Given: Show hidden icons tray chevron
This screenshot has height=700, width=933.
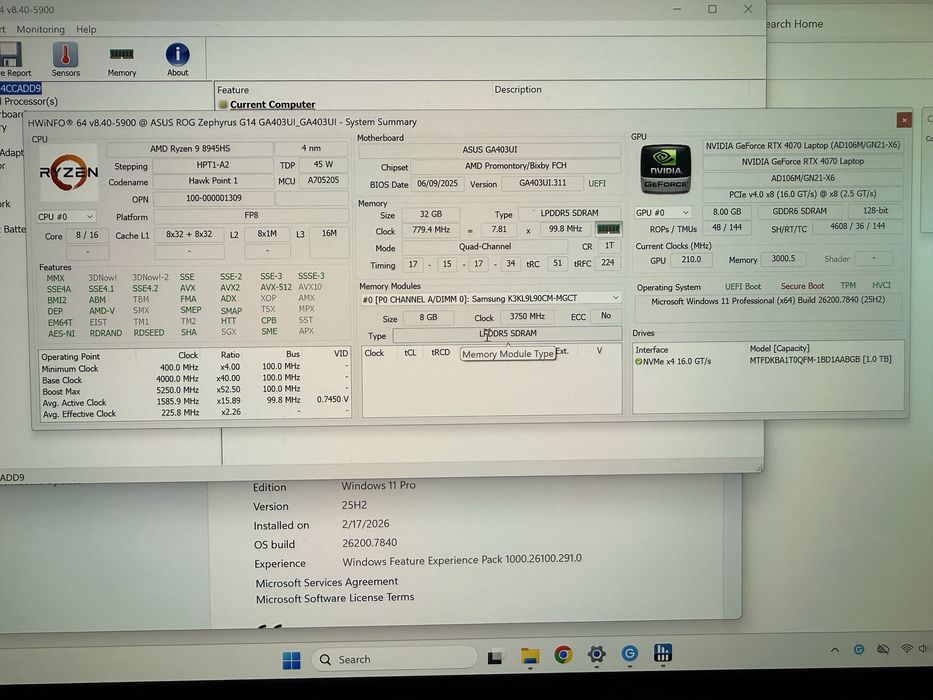Looking at the screenshot, I should point(835,650).
